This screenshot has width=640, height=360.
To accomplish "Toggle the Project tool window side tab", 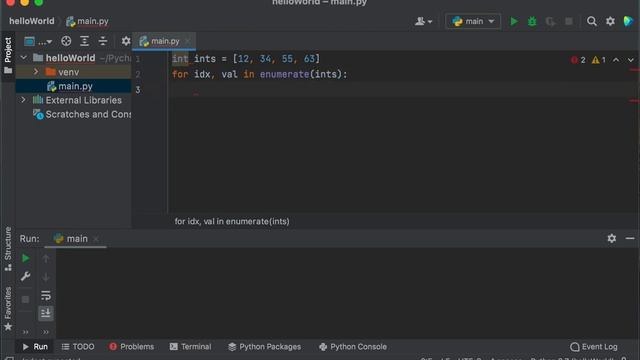I will (8, 56).
